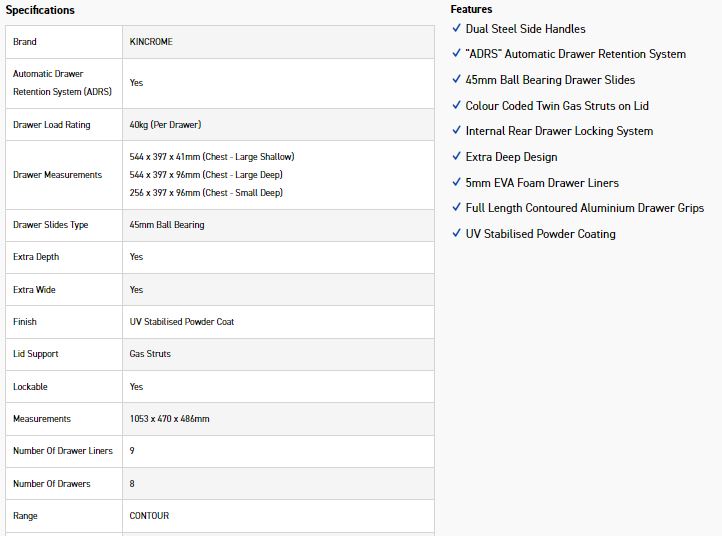722x536 pixels.
Task: Click the Features heading
Action: coord(471,9)
